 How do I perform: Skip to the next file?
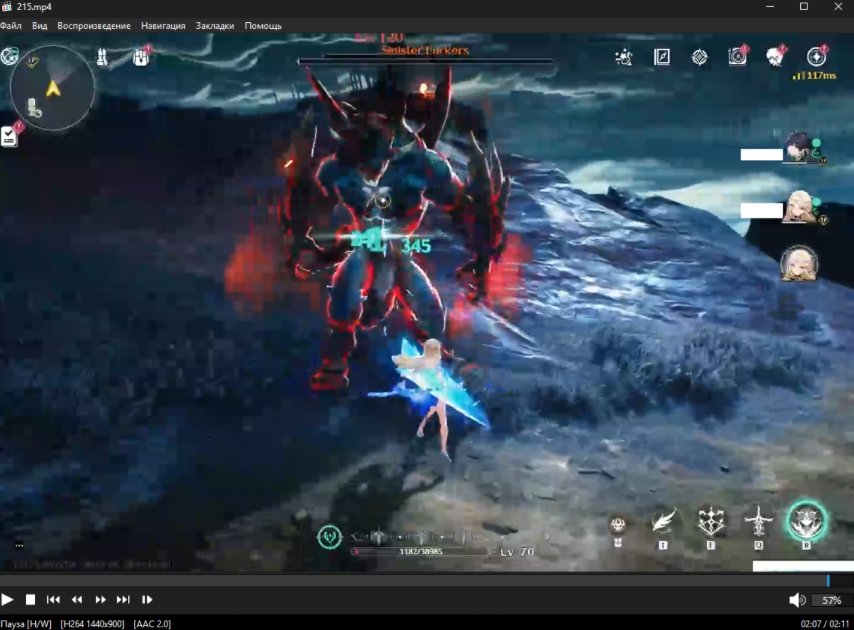[x=123, y=600]
